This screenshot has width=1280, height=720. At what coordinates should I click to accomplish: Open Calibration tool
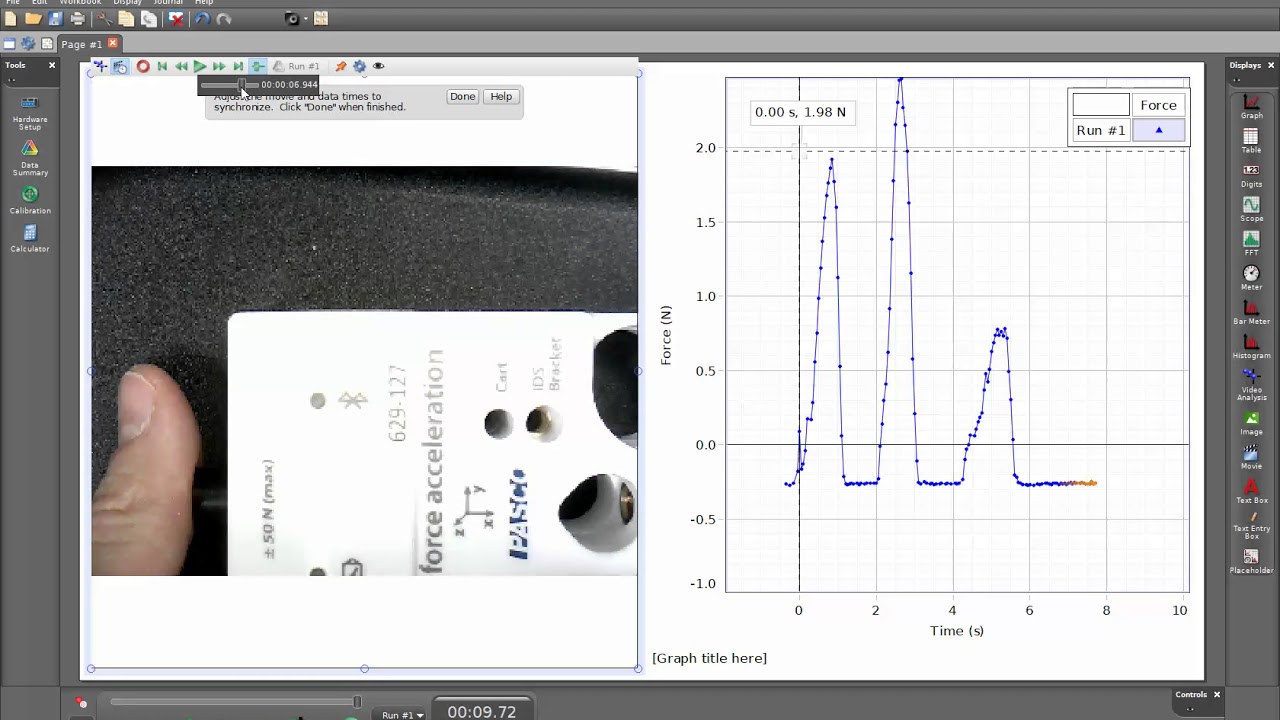coord(30,200)
